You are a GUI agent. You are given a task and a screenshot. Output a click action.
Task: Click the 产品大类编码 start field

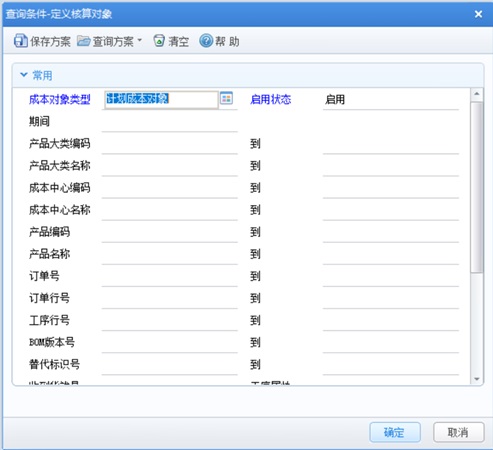(170, 144)
